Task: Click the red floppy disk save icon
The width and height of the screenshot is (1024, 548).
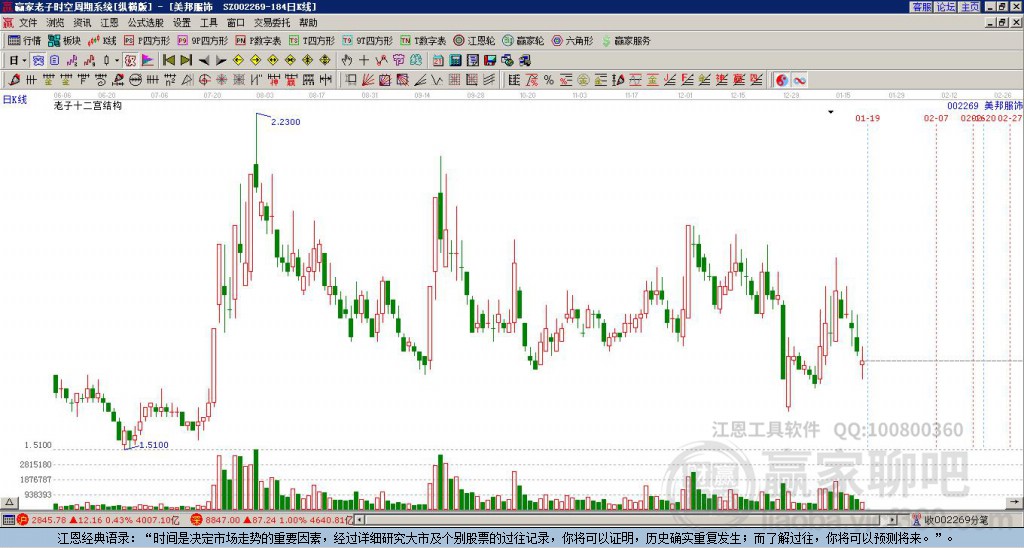Action: [490, 61]
